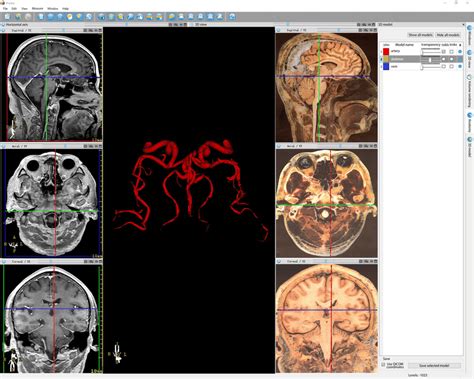474x379 pixels.
Task: Toggle the solid checkbox in the artery row
Action: 444,52
